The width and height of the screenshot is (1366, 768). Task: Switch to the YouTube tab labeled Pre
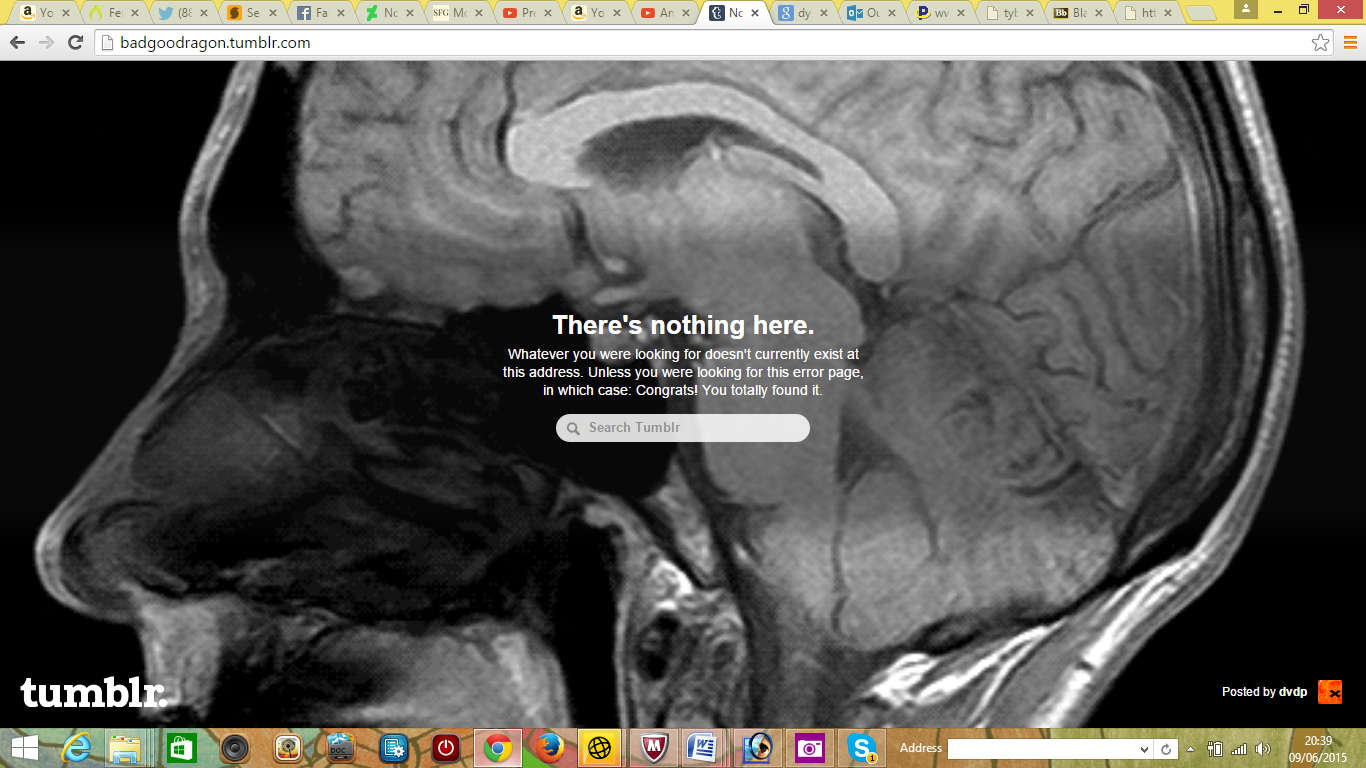pyautogui.click(x=527, y=13)
